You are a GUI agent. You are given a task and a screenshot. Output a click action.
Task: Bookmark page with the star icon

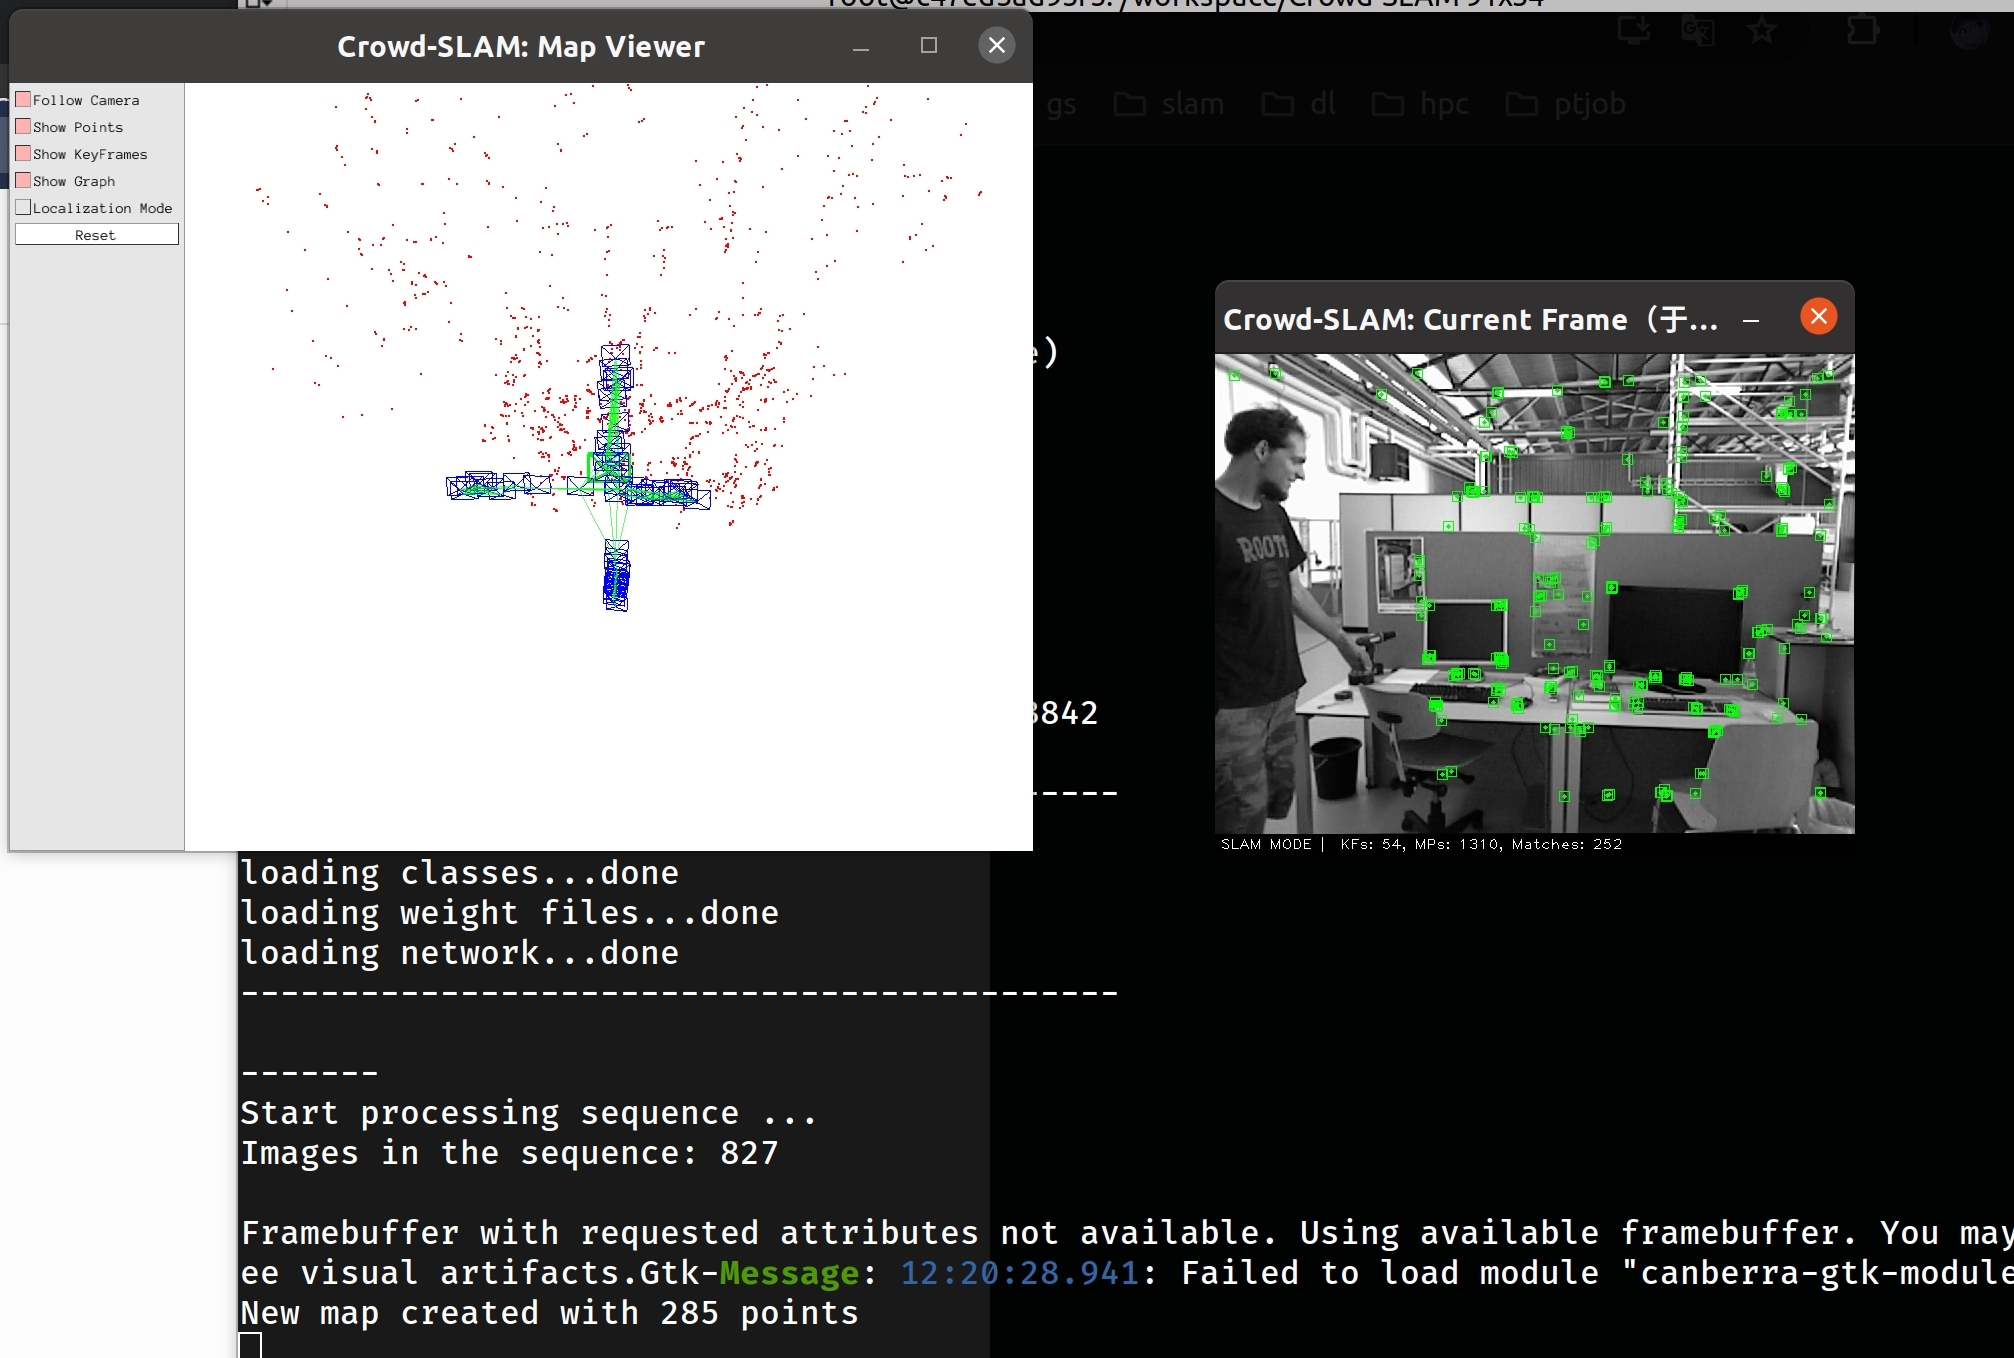click(1761, 30)
